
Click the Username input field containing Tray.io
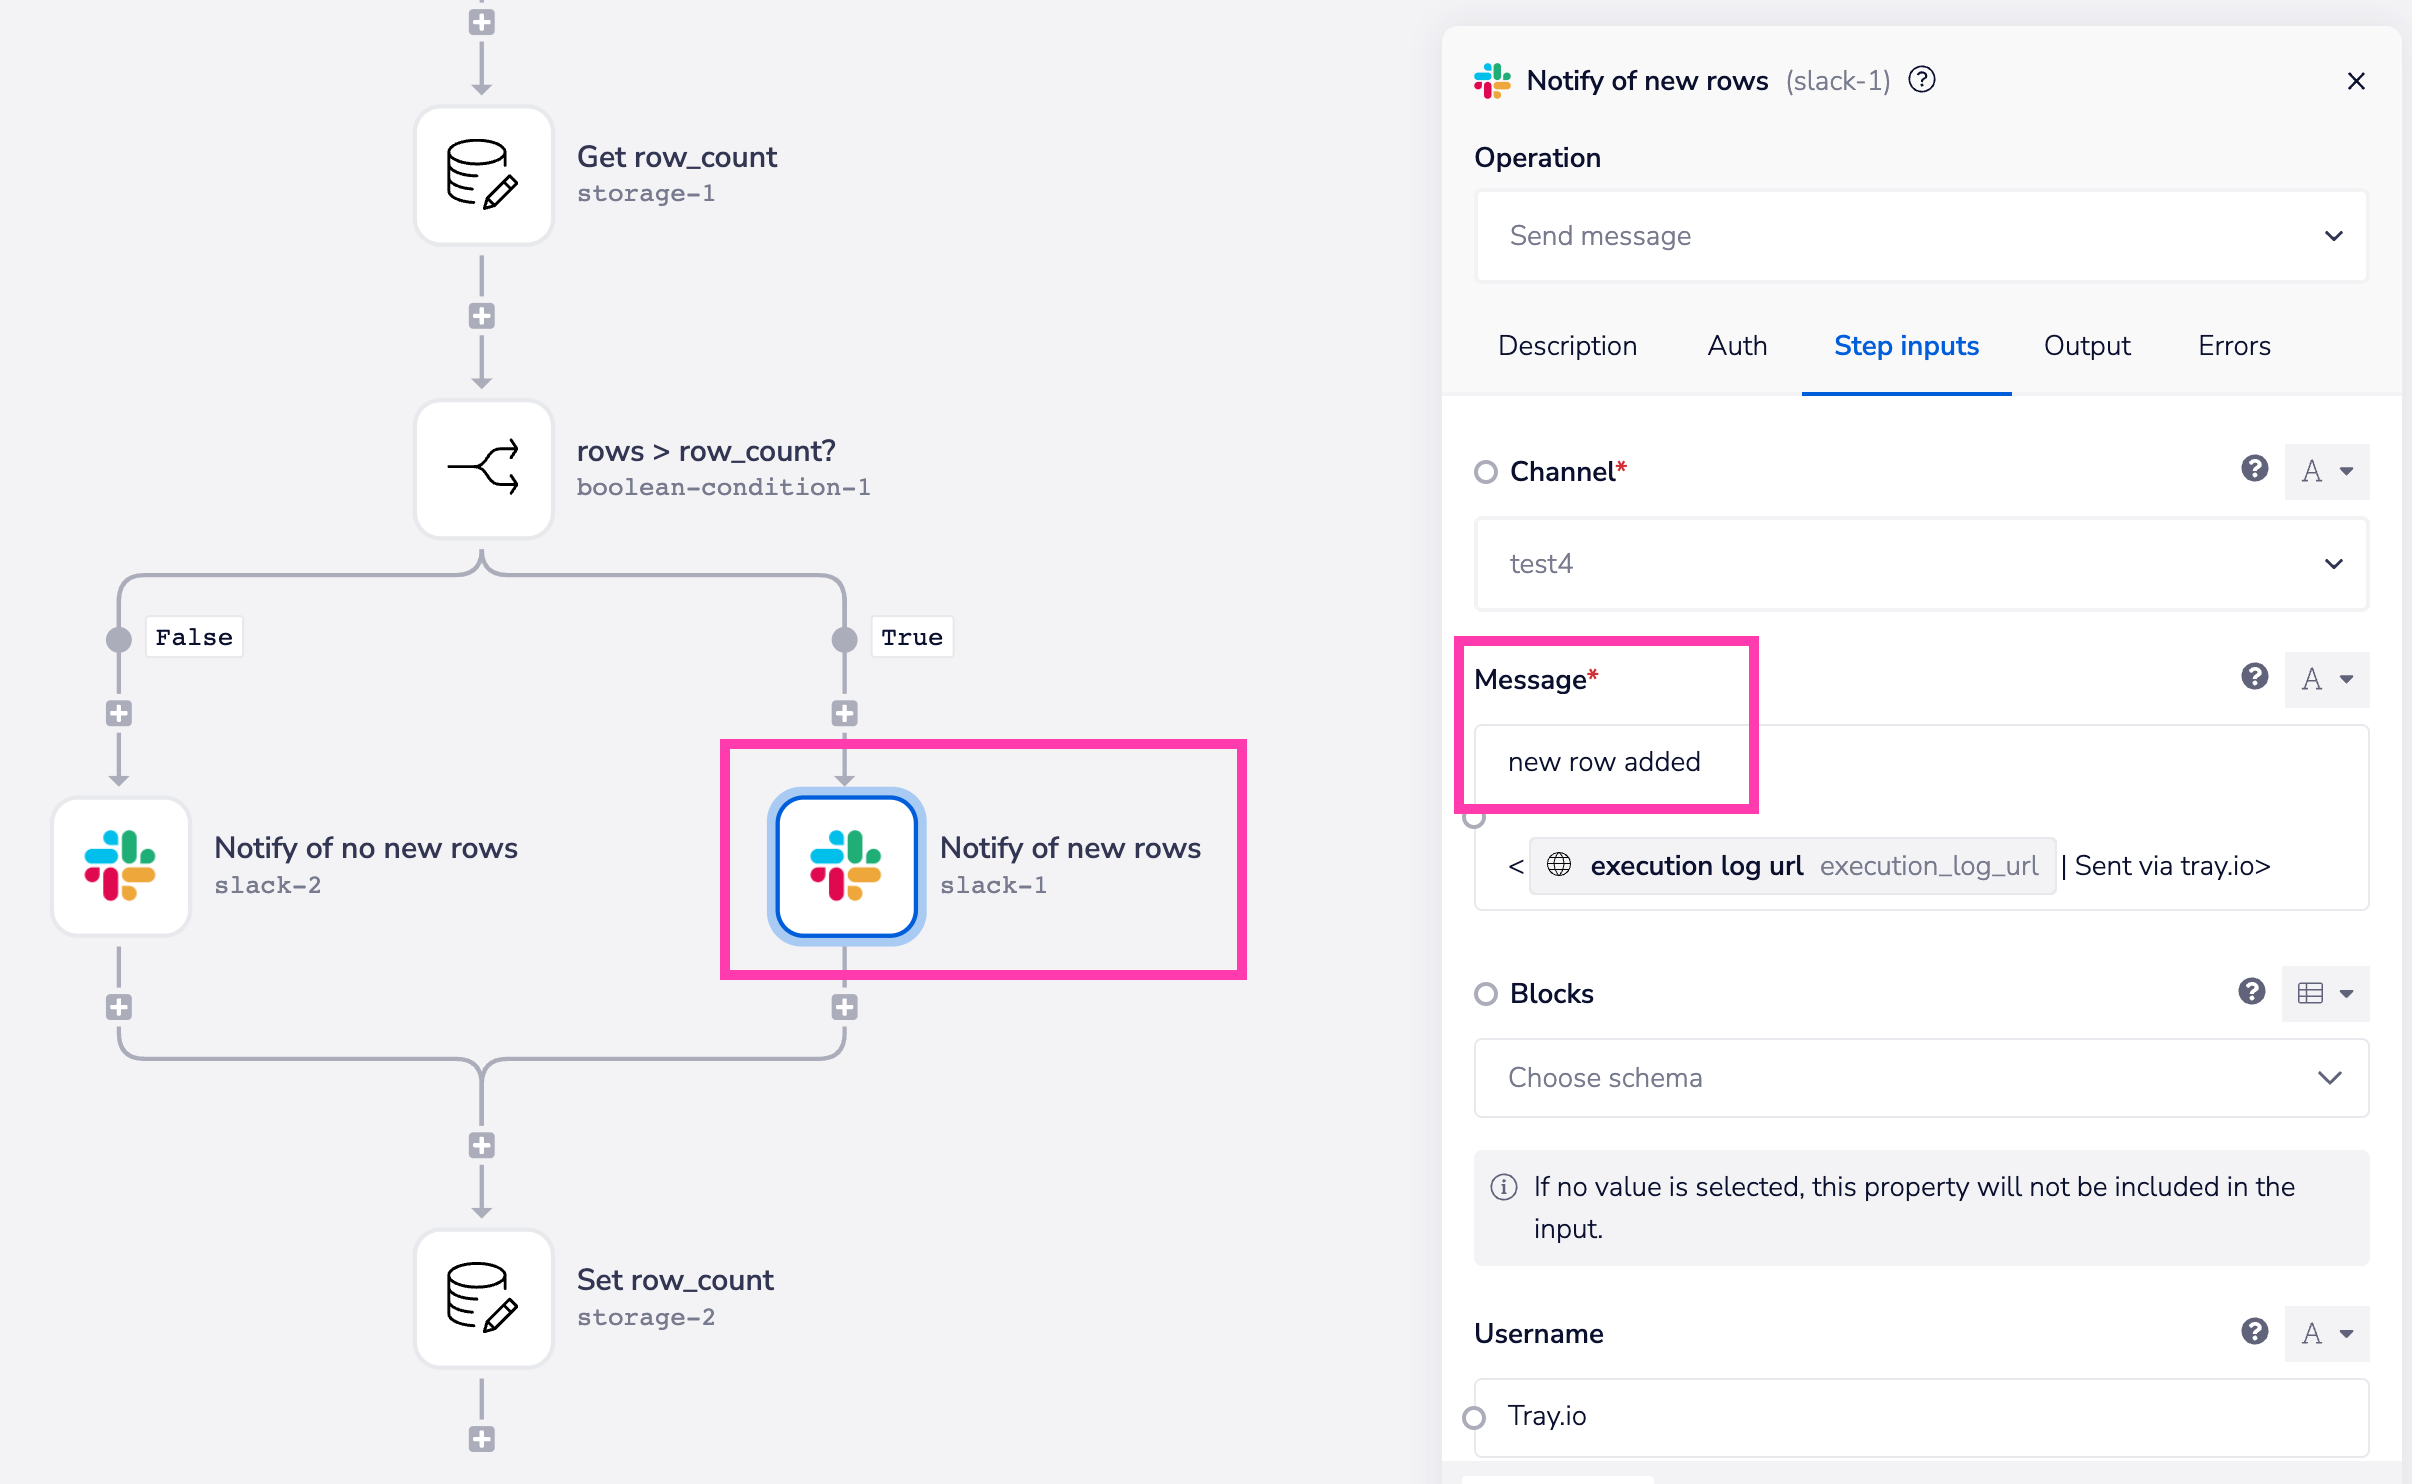tap(1920, 1417)
